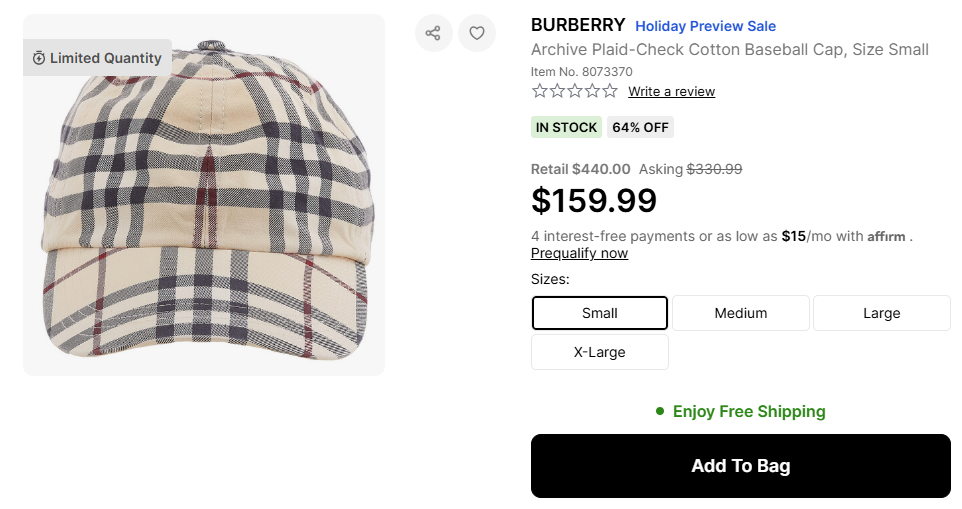Open the Prequalify now link
This screenshot has height=509, width=962.
point(579,253)
